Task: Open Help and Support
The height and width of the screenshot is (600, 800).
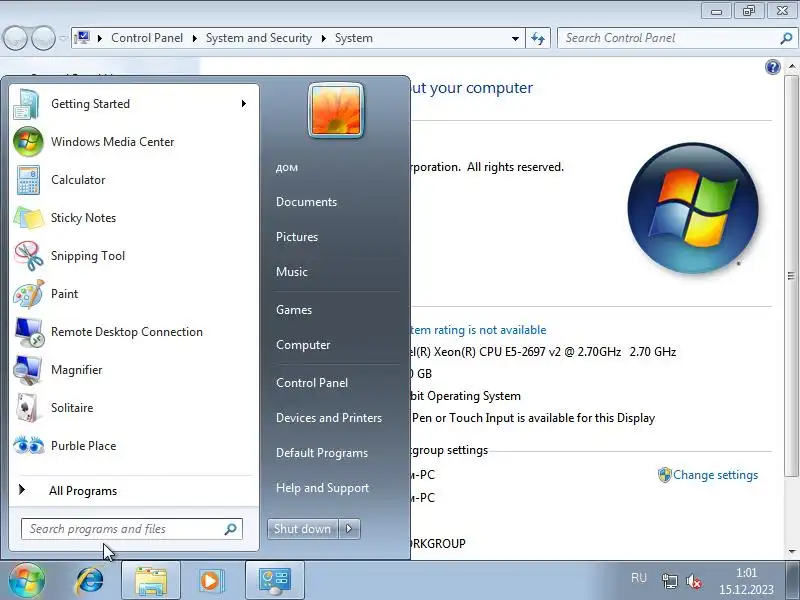Action: (322, 488)
